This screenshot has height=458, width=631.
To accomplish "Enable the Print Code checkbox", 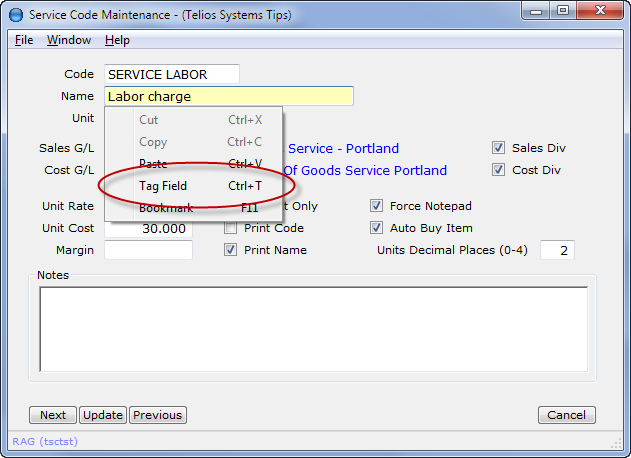I will (231, 228).
